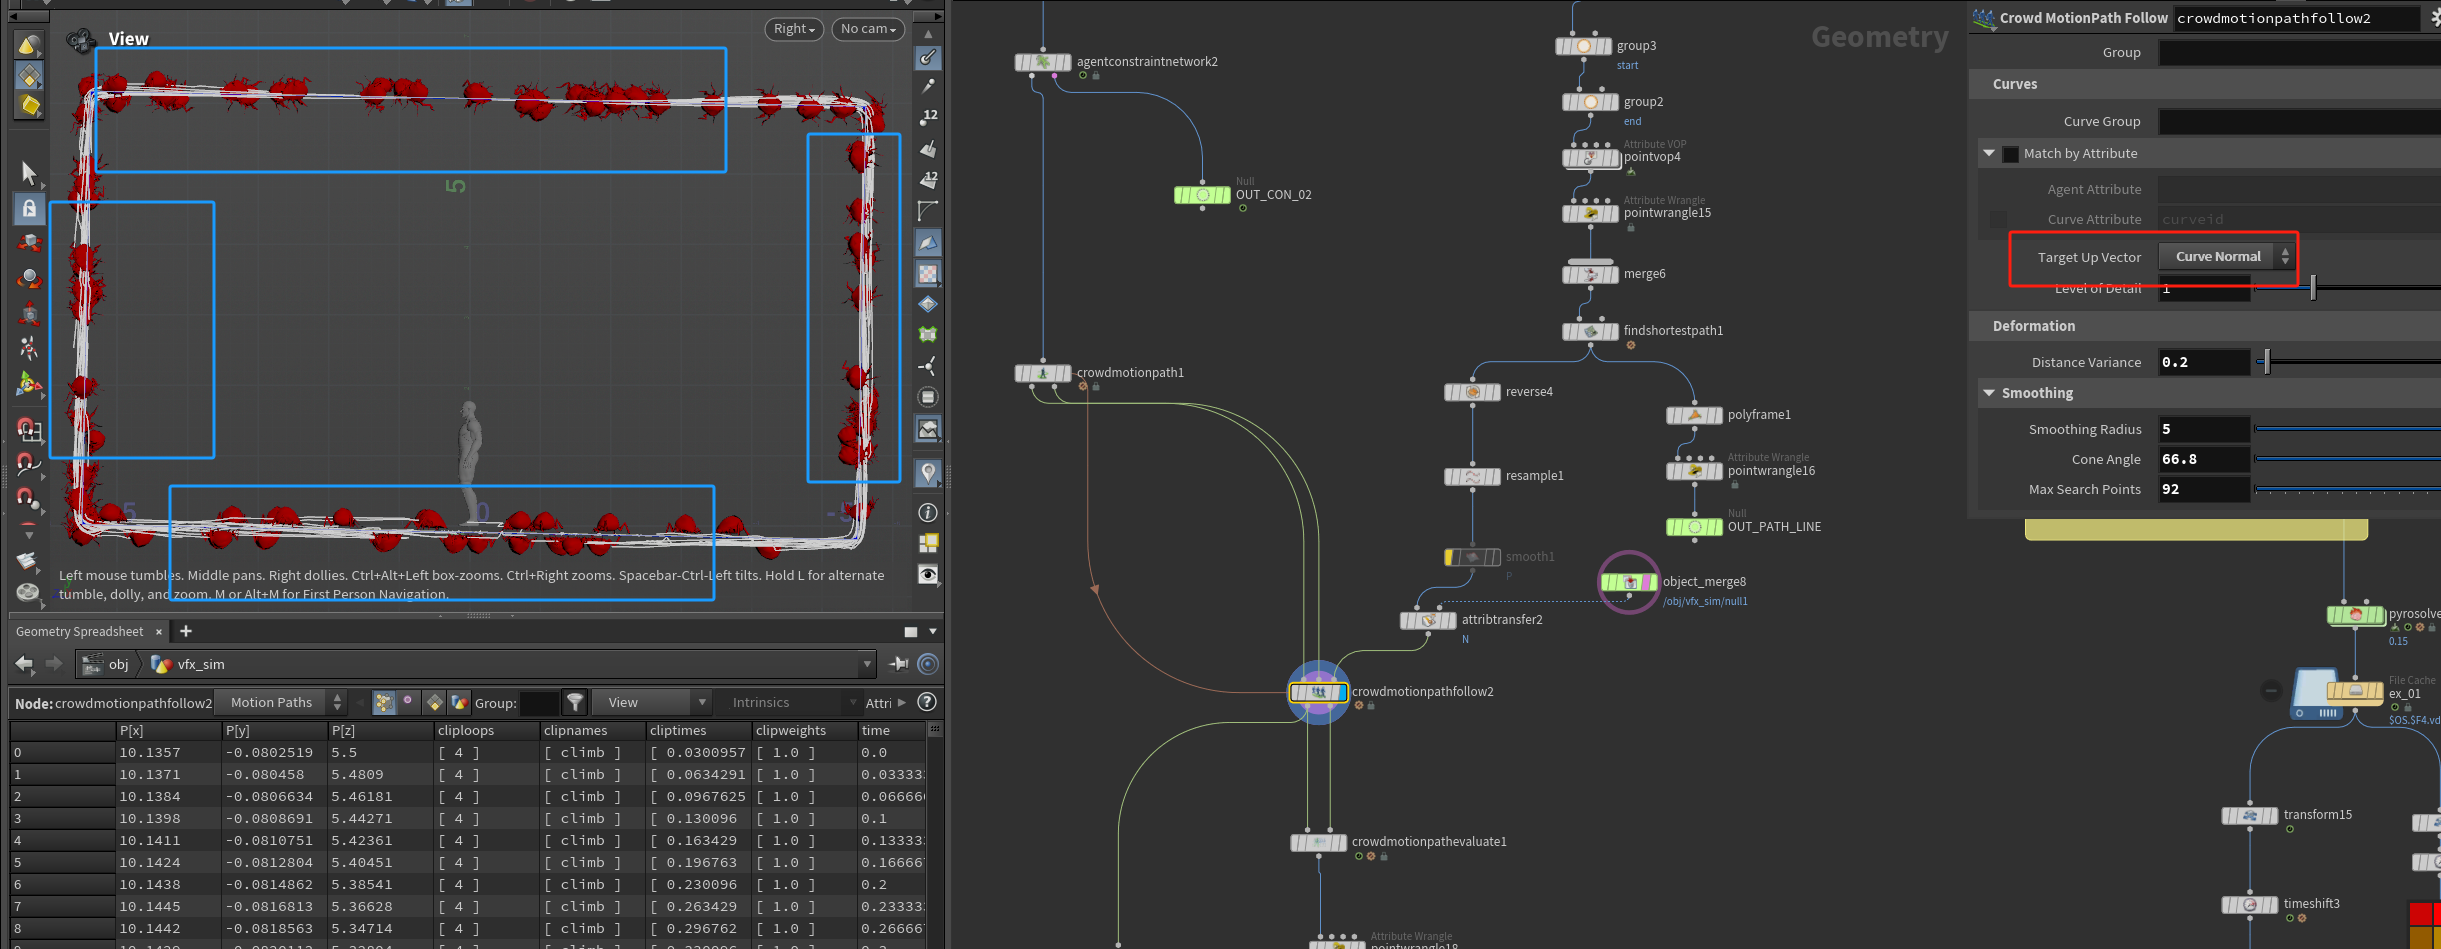Open the Motion Paths mode dropdown
The image size is (2441, 949).
[x=283, y=703]
